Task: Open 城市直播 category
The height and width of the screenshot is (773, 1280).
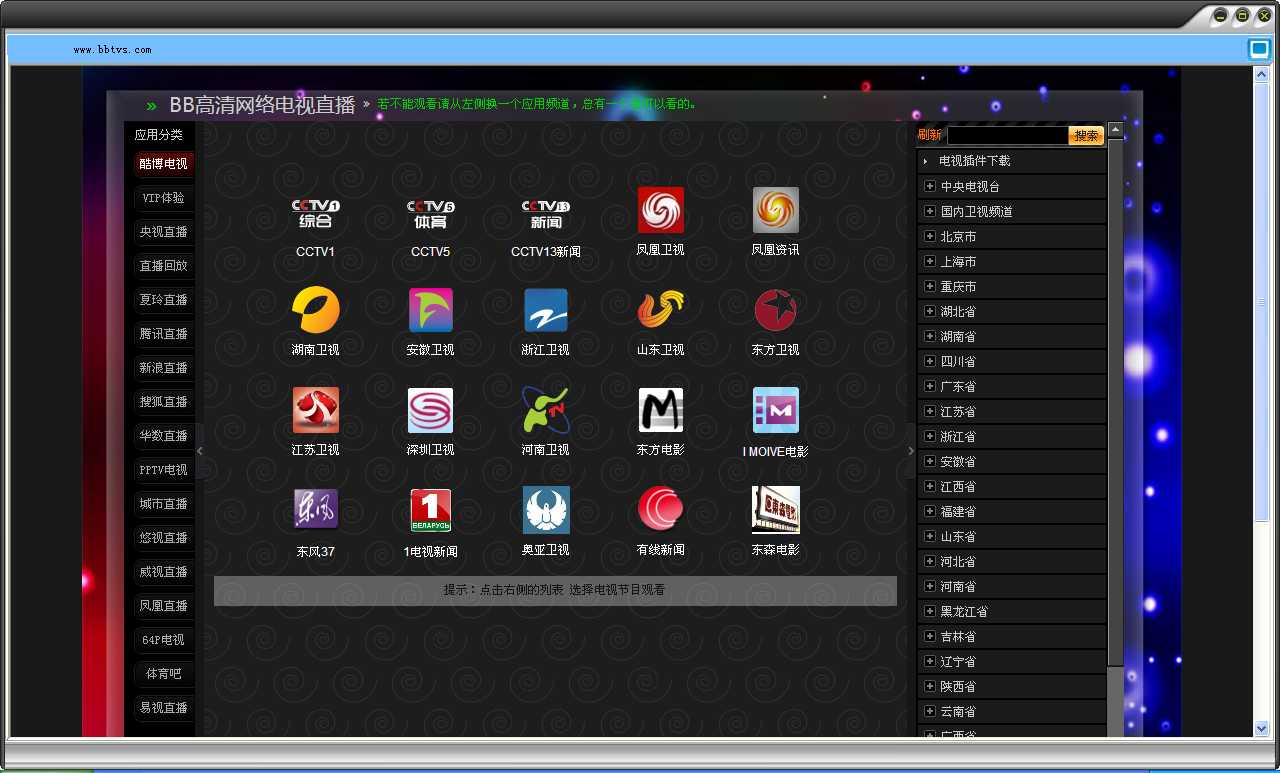Action: [x=163, y=504]
